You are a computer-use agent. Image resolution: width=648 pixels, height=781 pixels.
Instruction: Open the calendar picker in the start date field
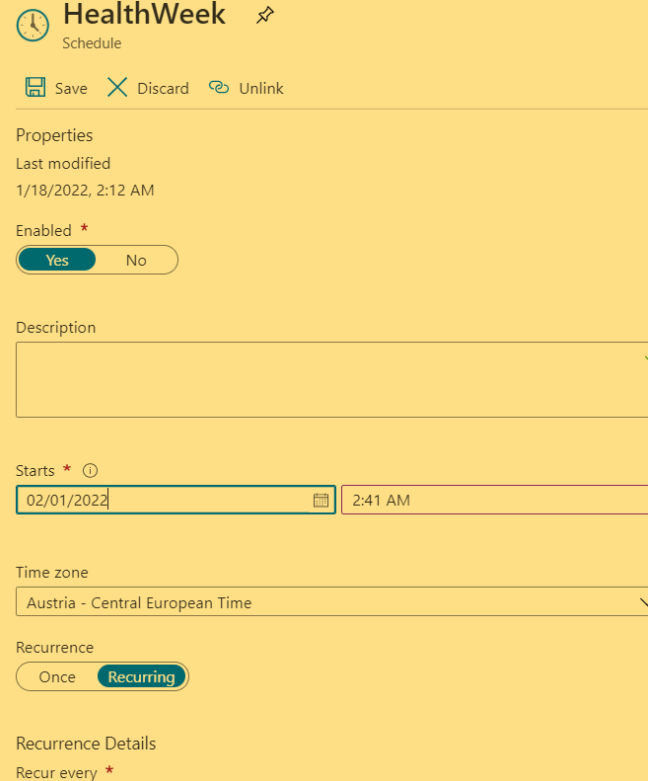click(x=321, y=500)
